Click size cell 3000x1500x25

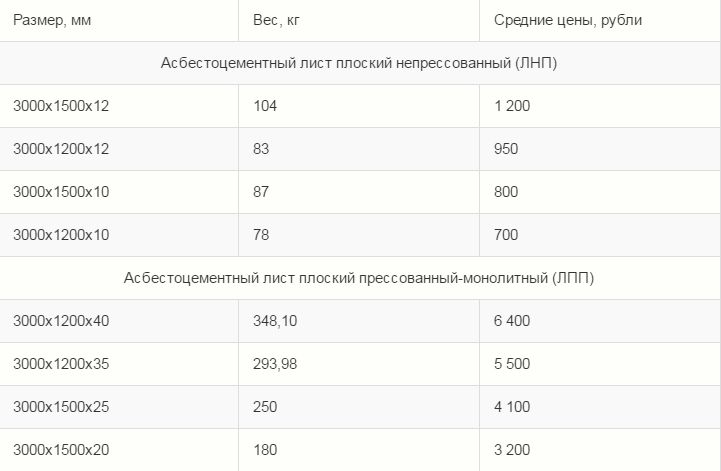click(61, 407)
